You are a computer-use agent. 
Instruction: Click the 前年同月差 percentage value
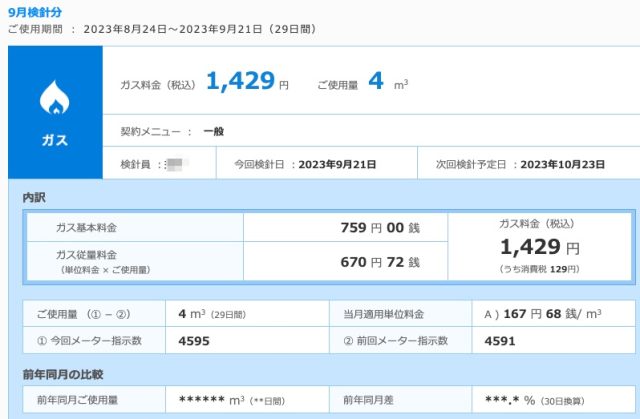[511, 401]
